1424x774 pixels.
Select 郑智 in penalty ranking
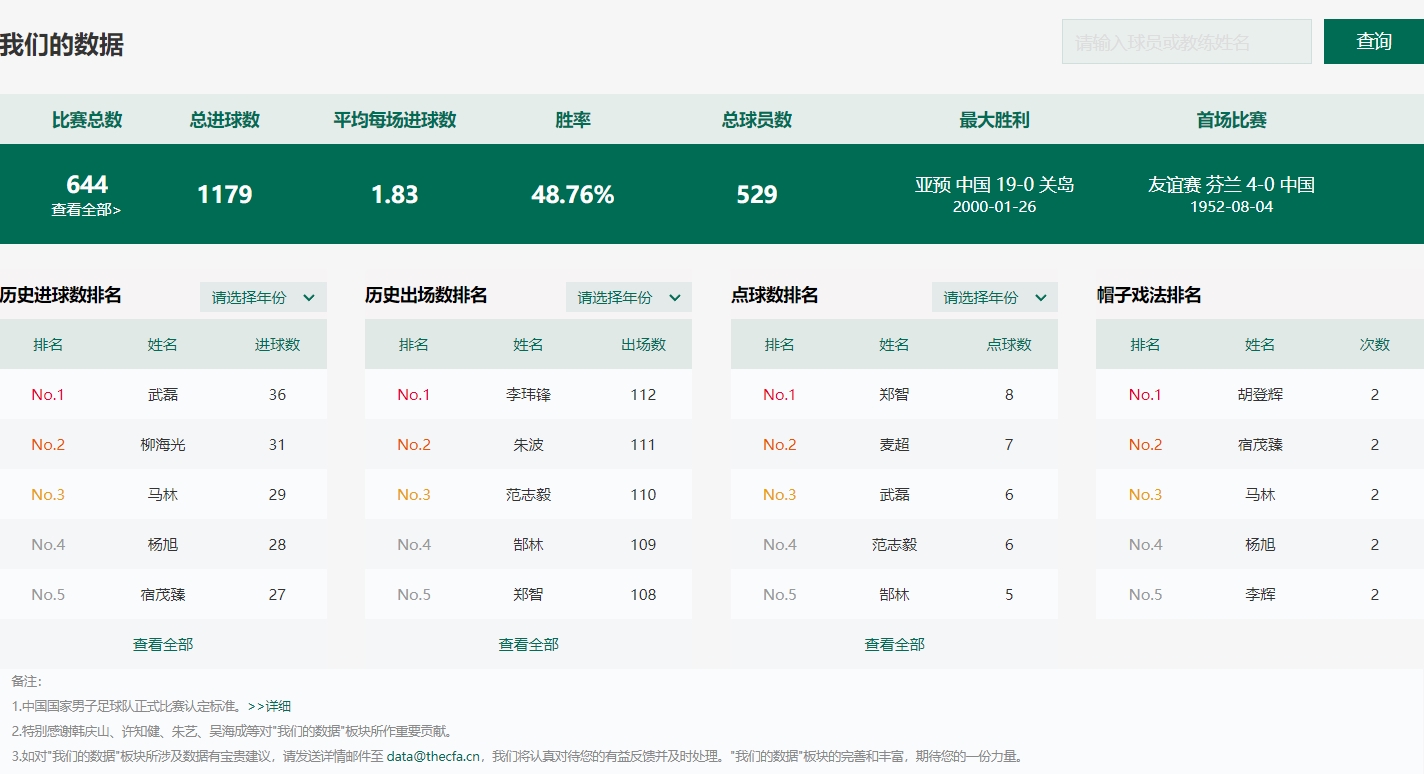[895, 395]
